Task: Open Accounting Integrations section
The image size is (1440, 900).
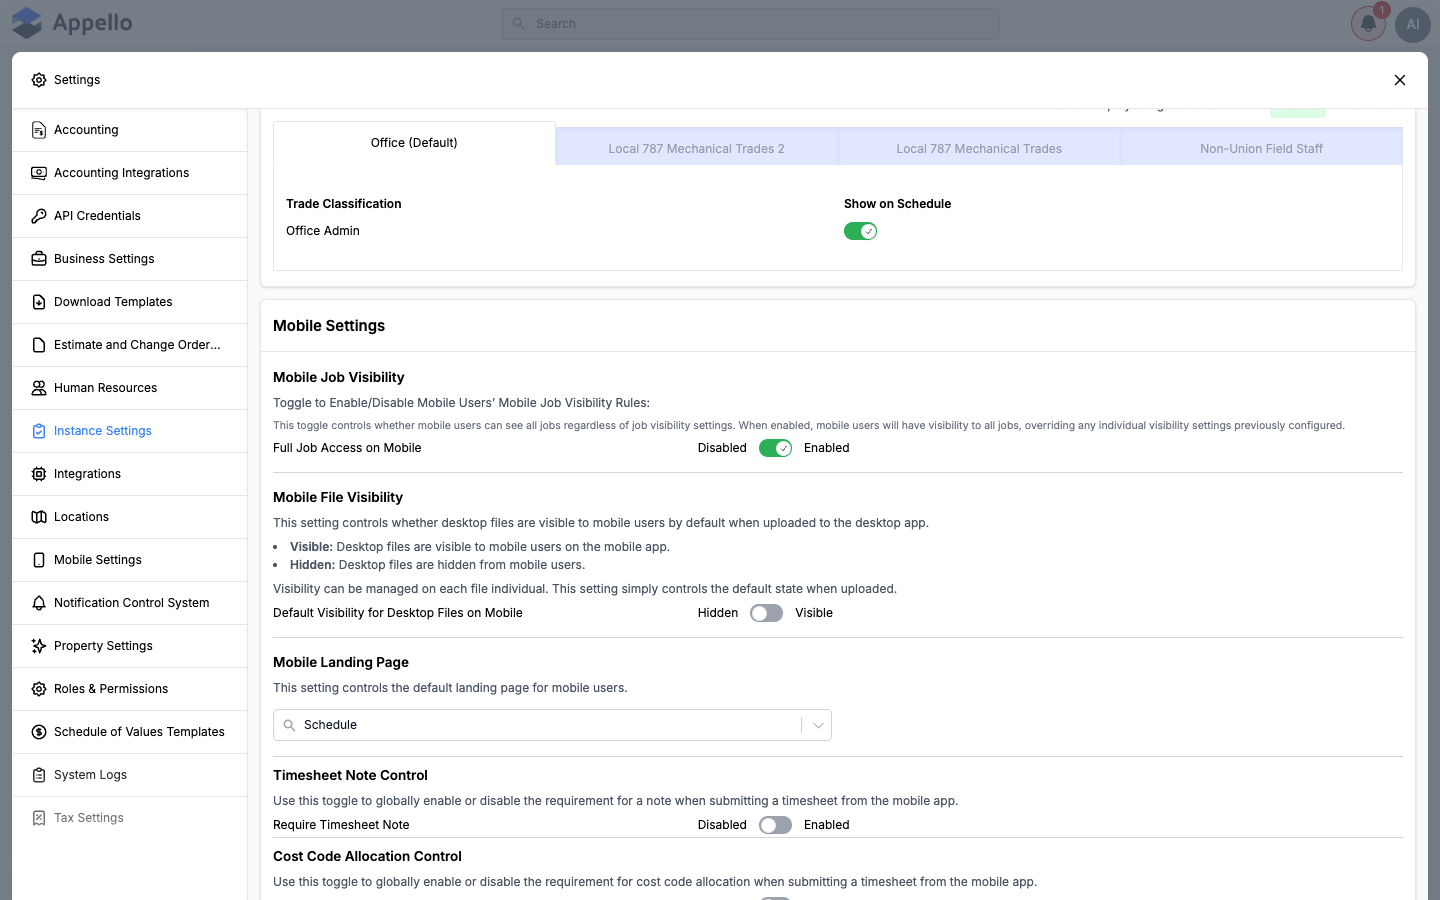Action: tap(130, 173)
